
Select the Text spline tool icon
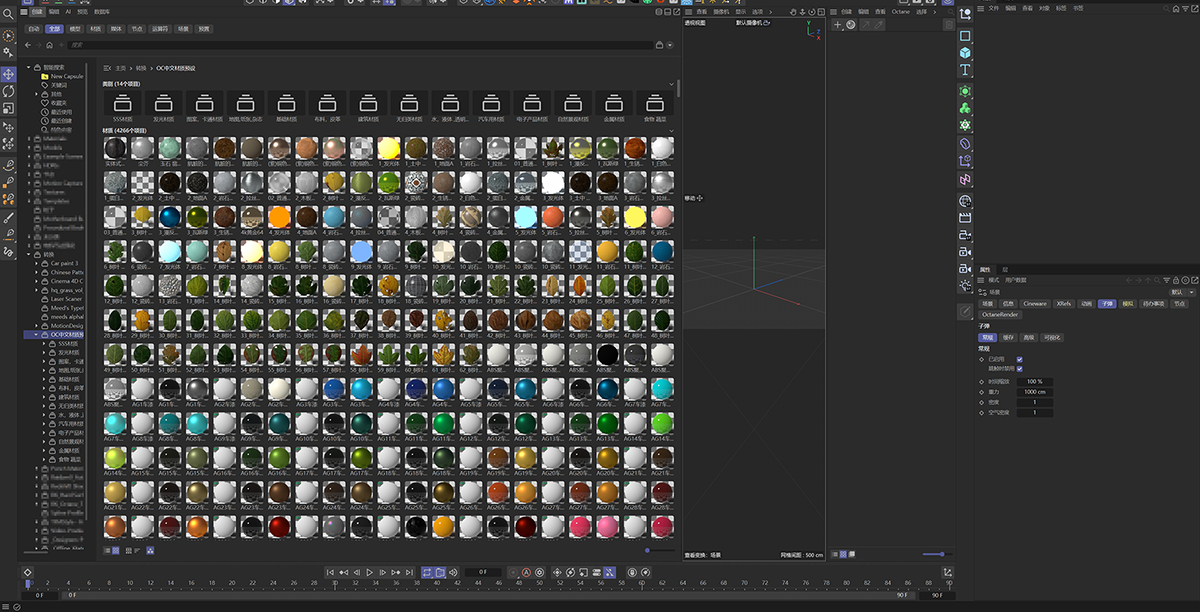click(x=965, y=70)
